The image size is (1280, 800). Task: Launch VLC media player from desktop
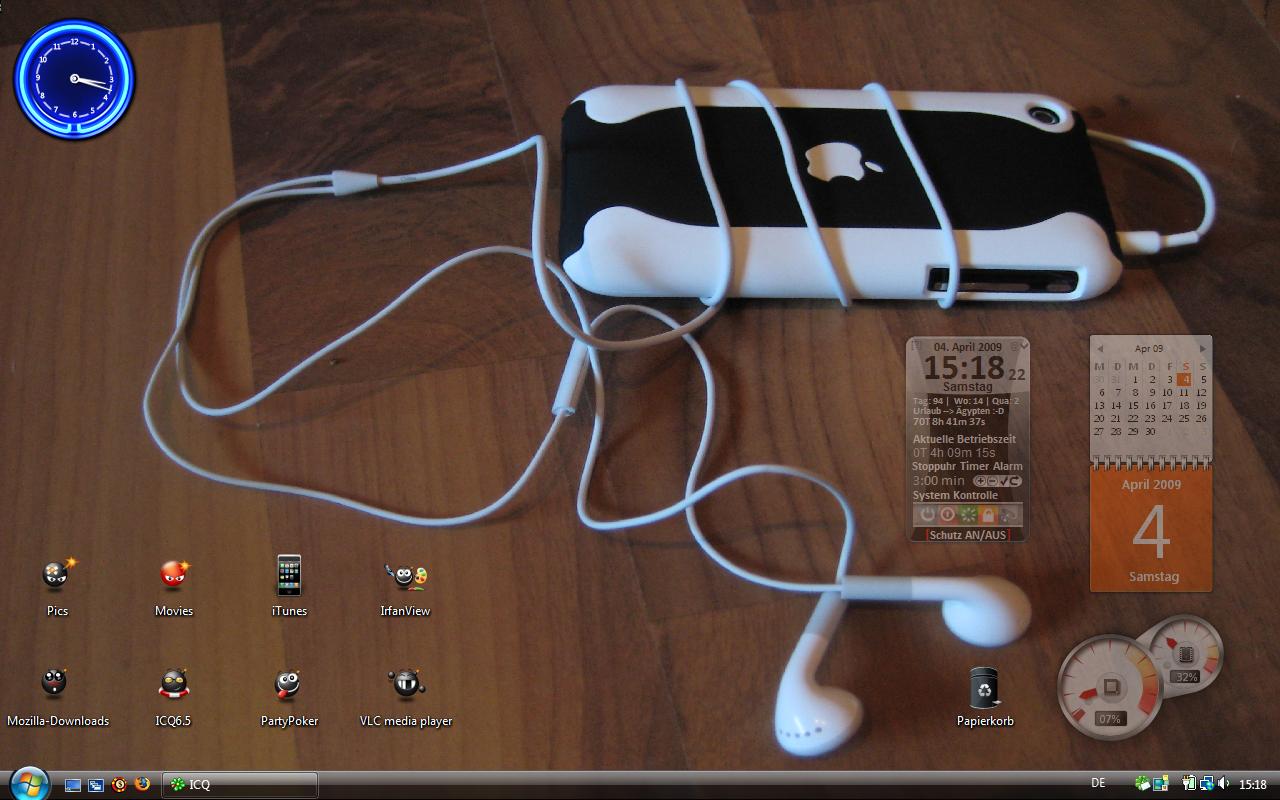coord(405,698)
